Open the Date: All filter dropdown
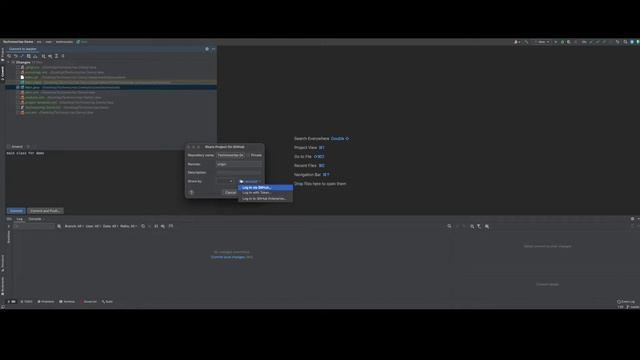 pos(110,226)
